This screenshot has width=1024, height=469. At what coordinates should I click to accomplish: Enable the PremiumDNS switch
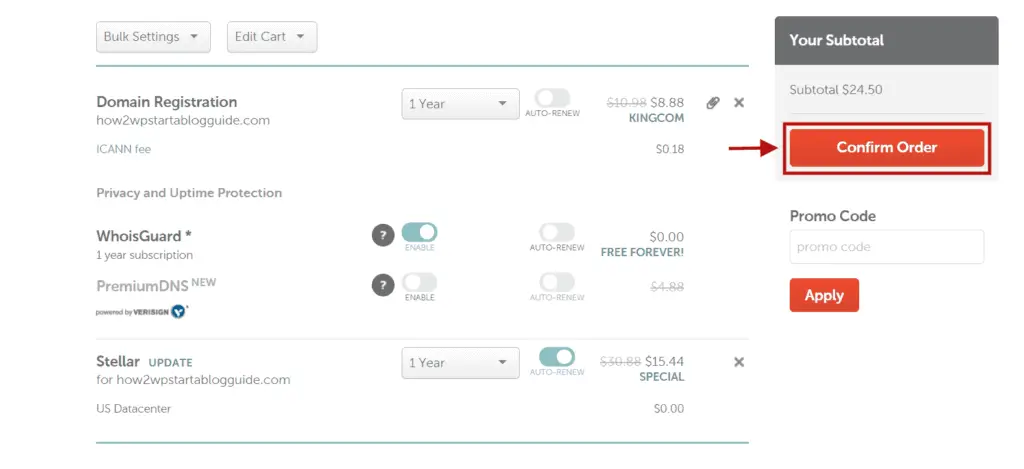(419, 282)
